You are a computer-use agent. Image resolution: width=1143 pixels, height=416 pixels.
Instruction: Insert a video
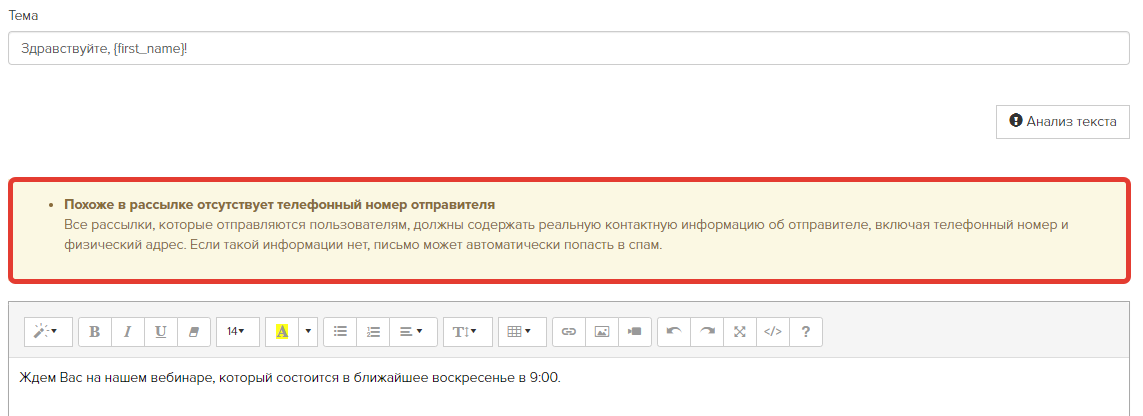point(635,331)
